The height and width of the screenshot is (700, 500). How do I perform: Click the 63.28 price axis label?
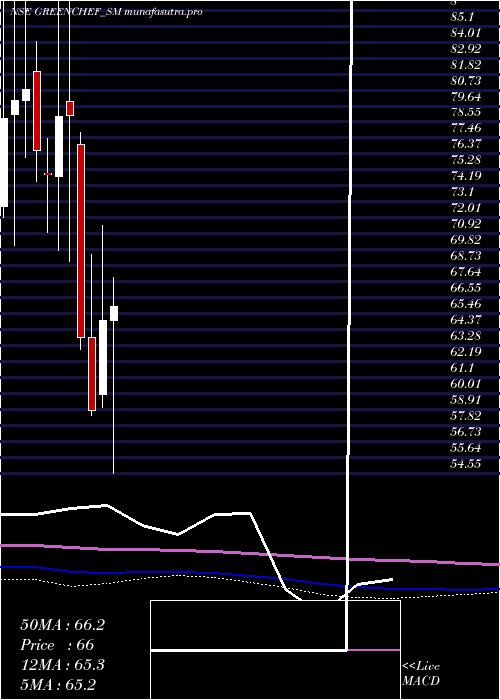466,336
